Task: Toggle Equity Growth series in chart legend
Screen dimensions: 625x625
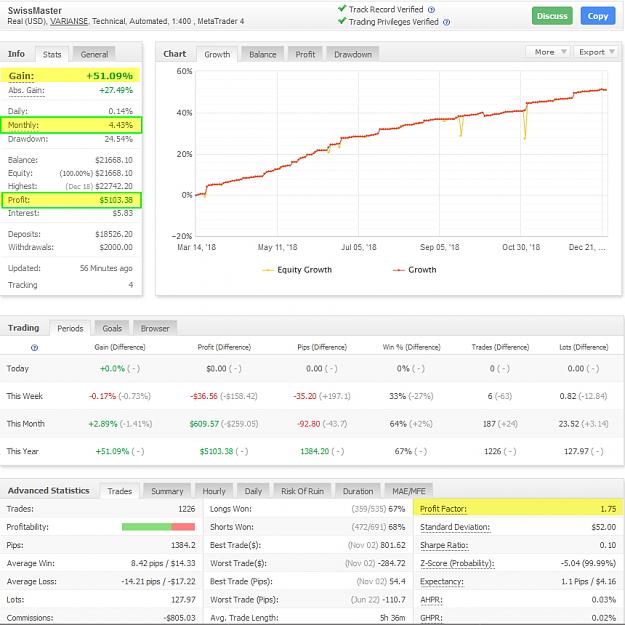Action: [x=297, y=270]
